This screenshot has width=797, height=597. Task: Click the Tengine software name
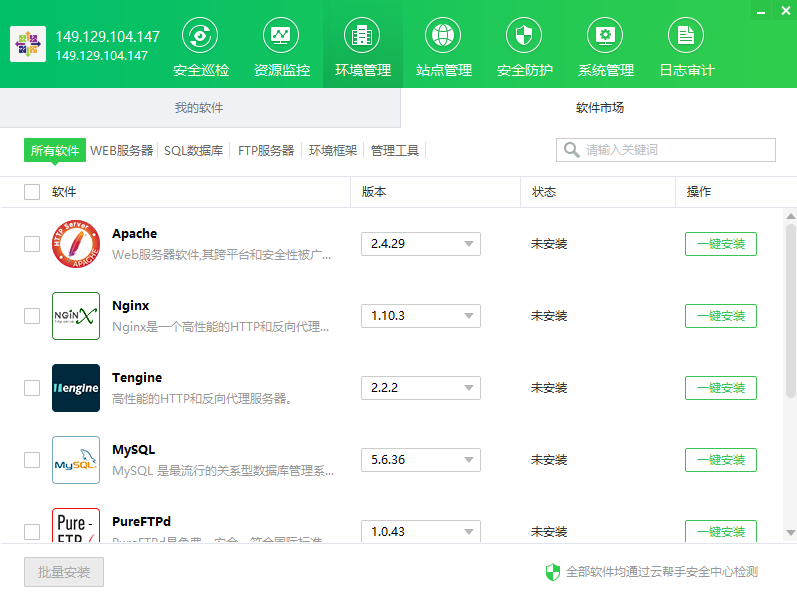(x=137, y=378)
